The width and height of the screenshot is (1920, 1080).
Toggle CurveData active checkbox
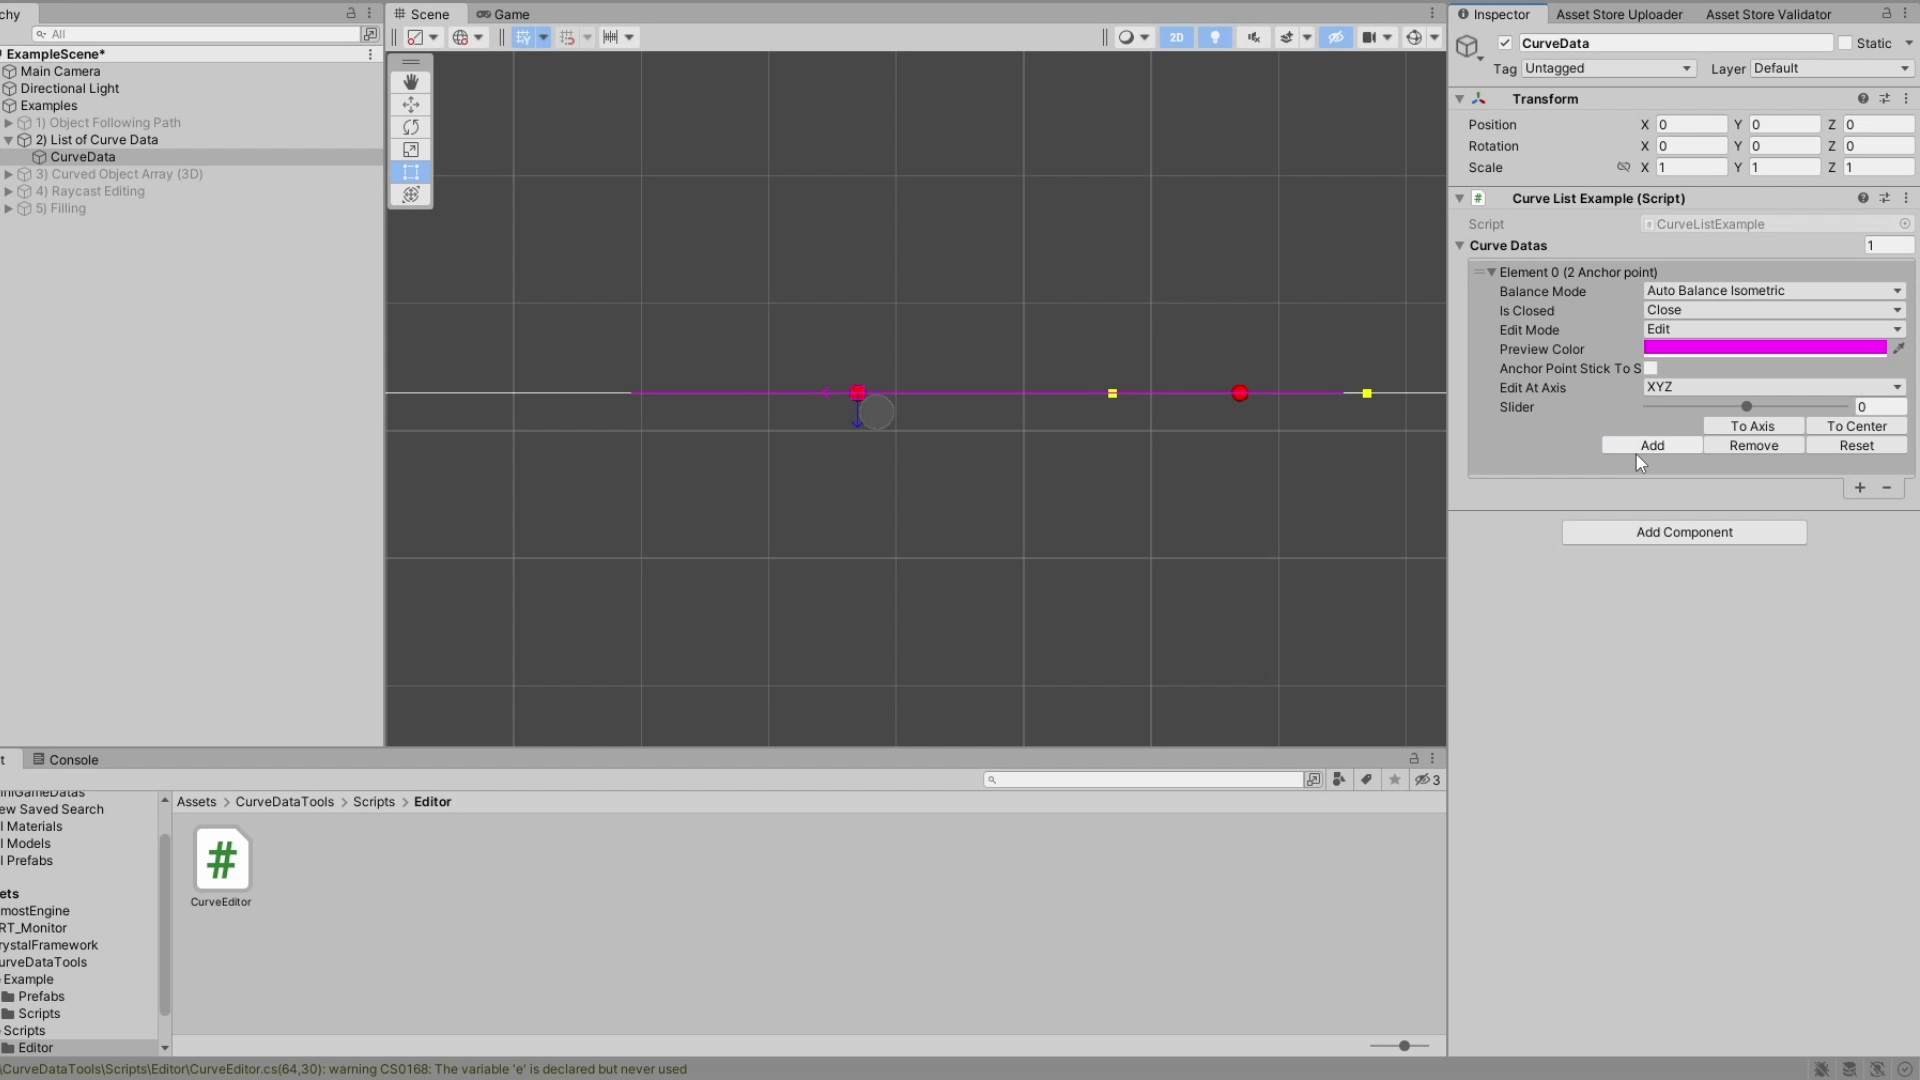pos(1505,43)
